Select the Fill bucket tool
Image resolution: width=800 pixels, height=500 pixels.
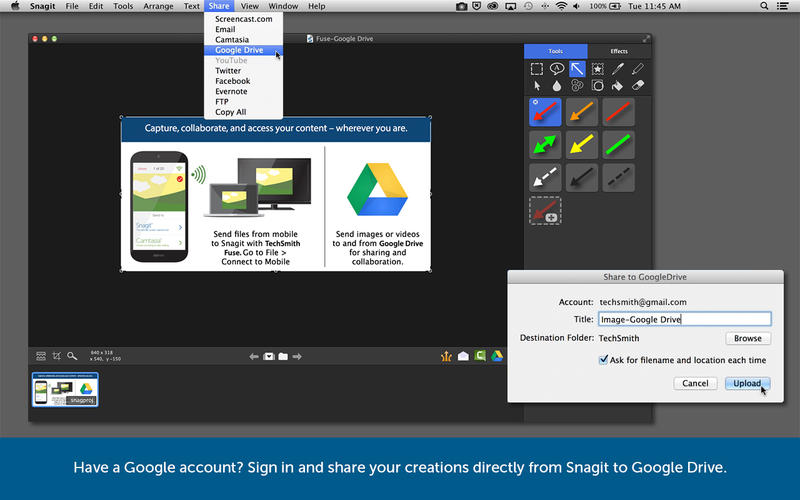618,86
